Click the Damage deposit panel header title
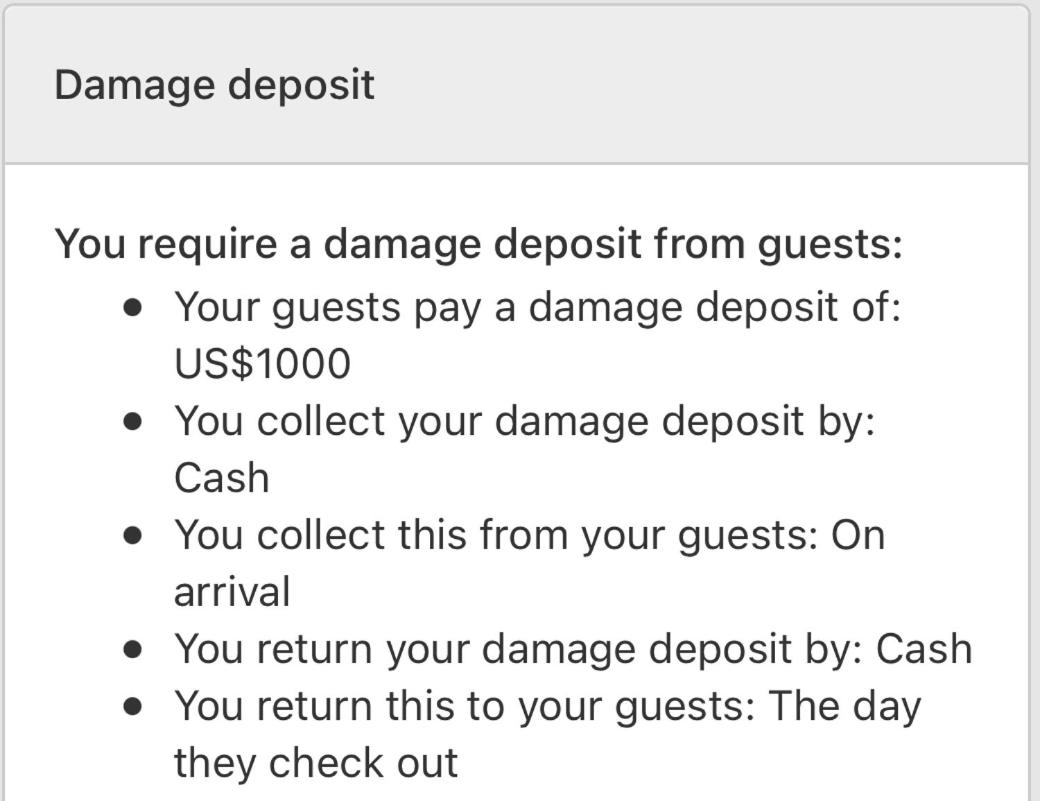The image size is (1040, 801). [x=214, y=86]
